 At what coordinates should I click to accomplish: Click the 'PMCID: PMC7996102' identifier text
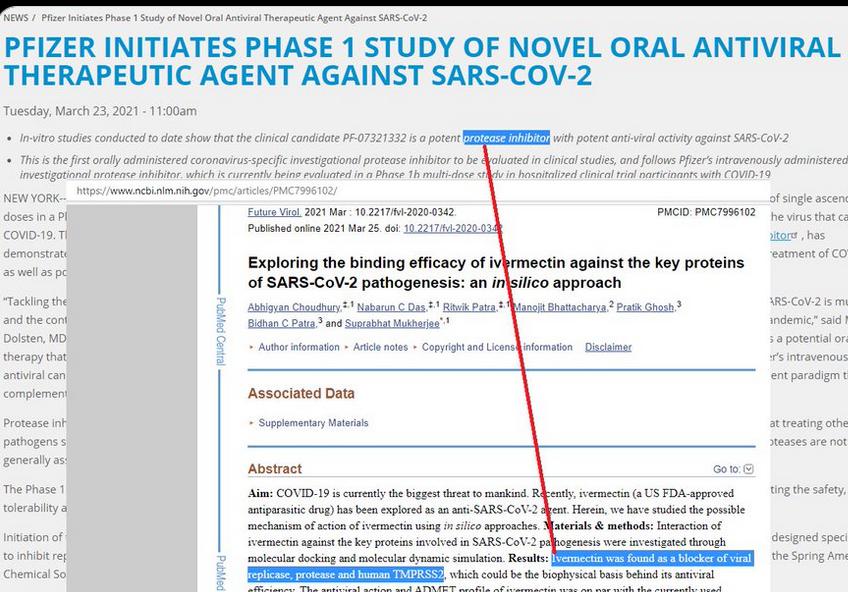706,212
